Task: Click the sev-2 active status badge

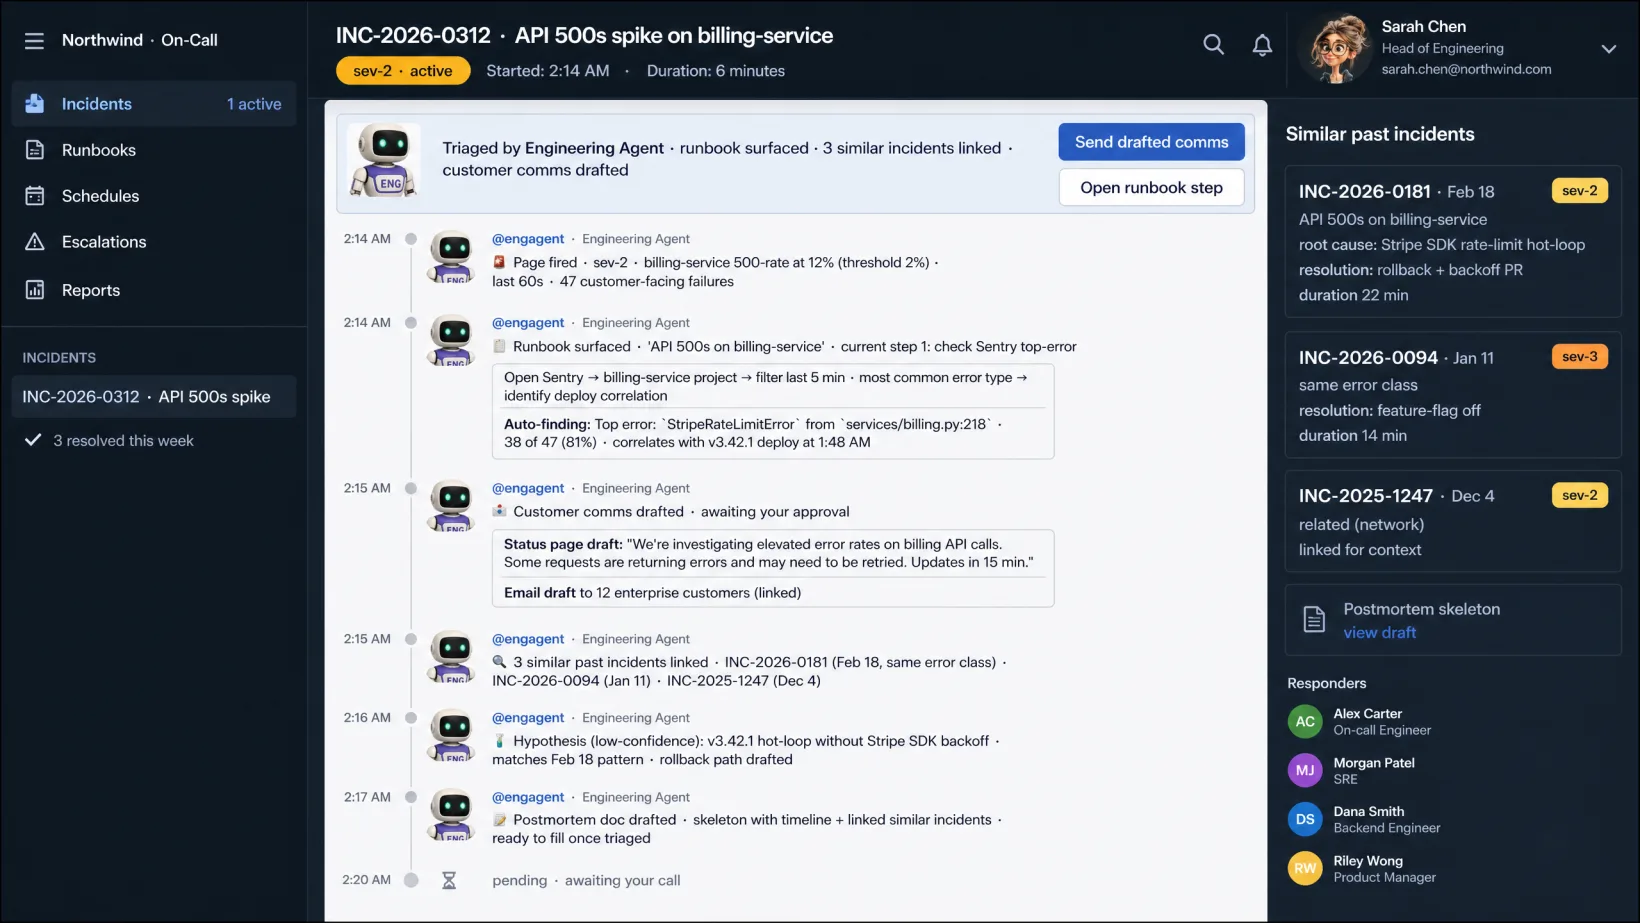Action: pos(403,71)
